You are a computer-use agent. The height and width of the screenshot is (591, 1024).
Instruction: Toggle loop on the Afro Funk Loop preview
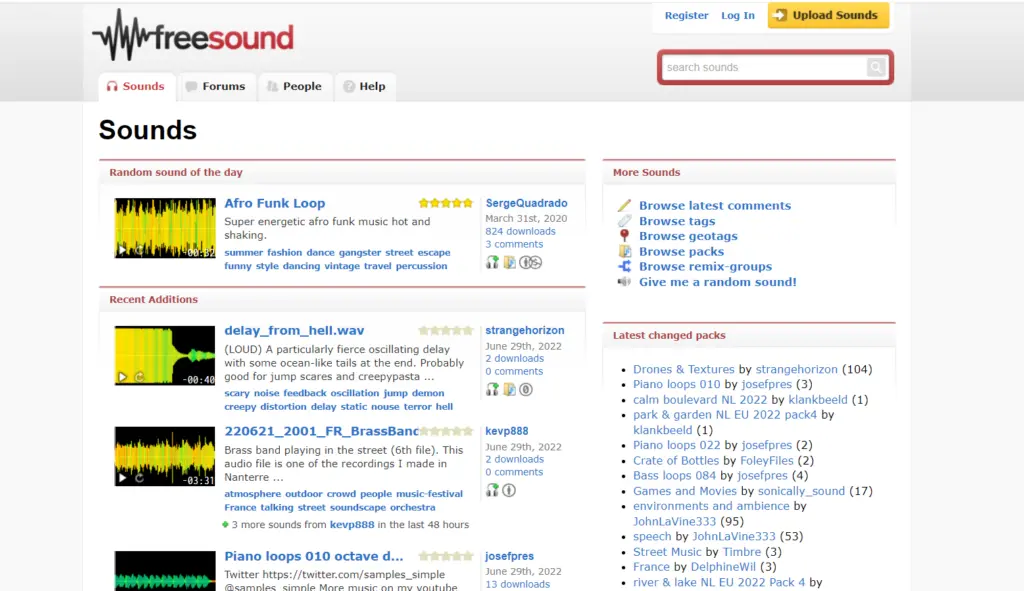click(x=139, y=250)
